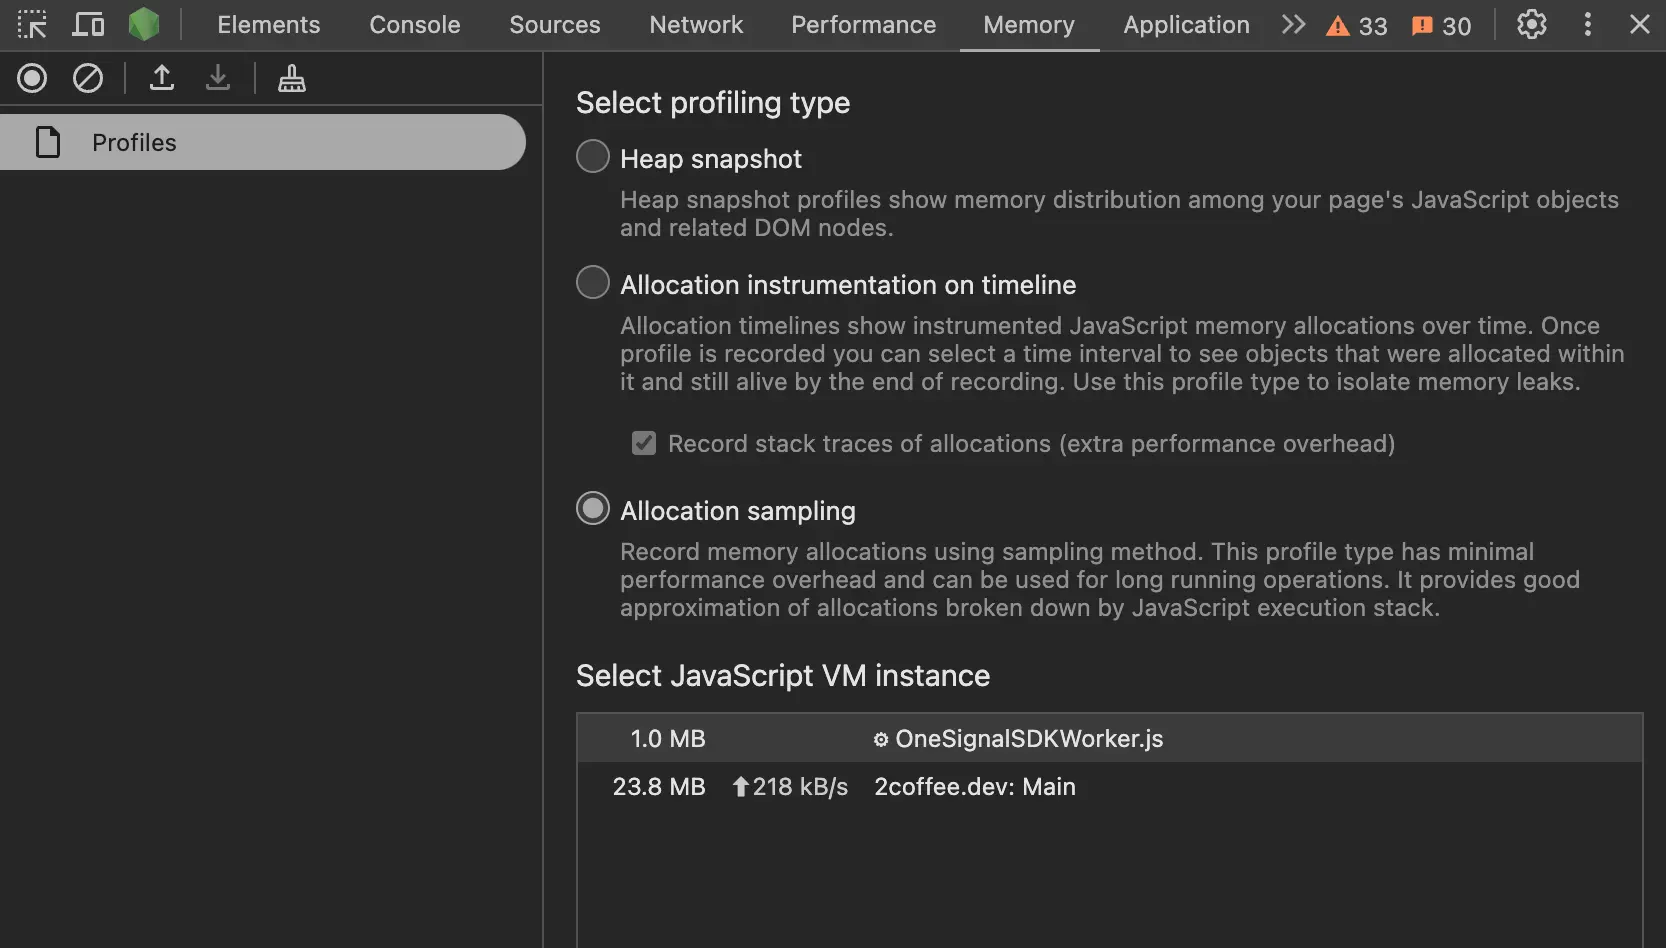Load a saved profile via upload icon

click(x=161, y=78)
